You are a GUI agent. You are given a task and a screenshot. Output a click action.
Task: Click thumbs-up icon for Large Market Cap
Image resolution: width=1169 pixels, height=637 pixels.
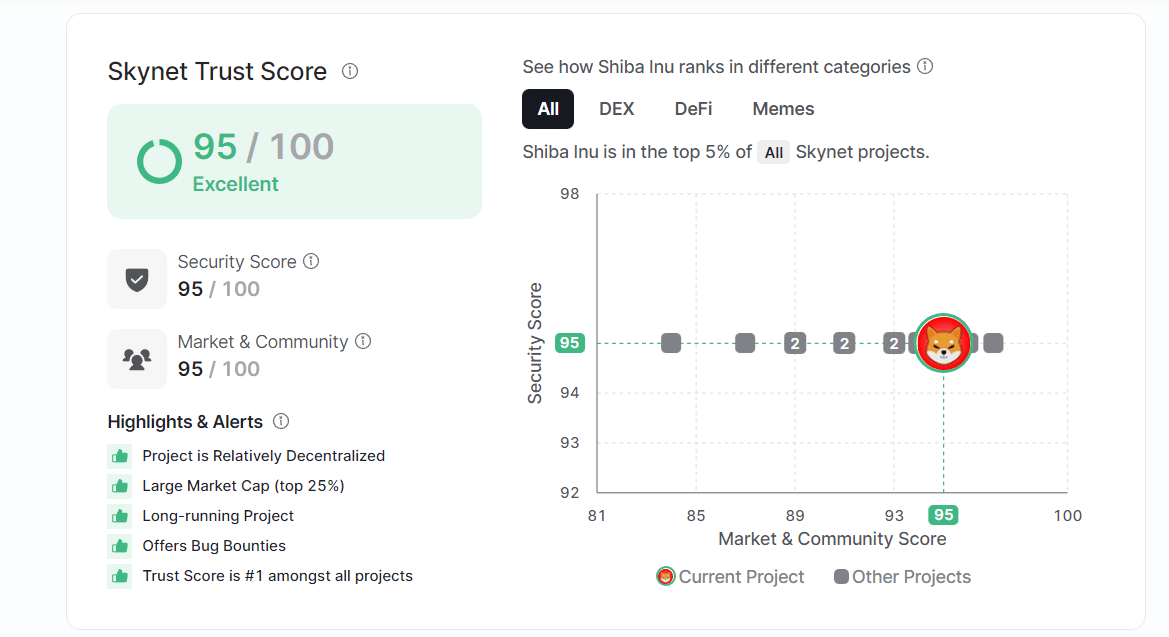click(119, 486)
